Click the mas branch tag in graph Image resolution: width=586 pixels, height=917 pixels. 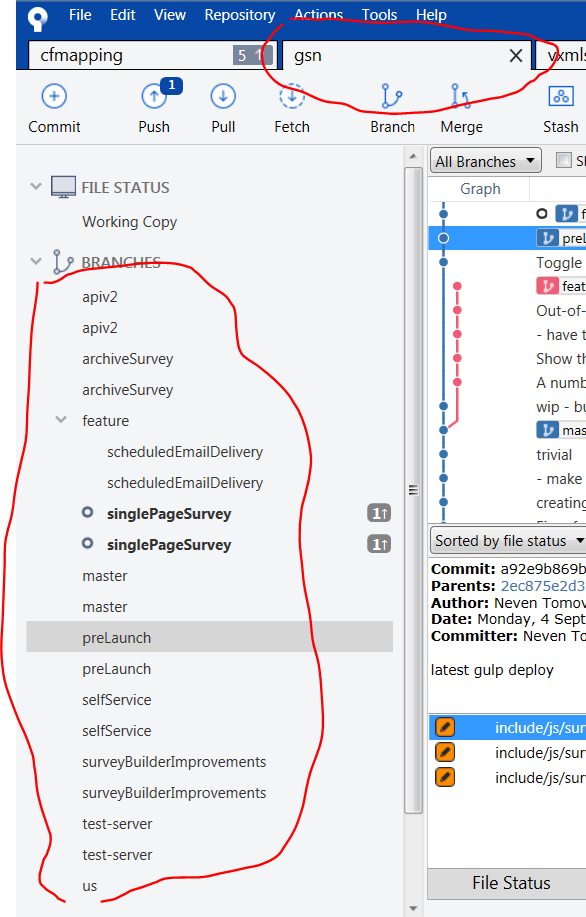click(560, 430)
